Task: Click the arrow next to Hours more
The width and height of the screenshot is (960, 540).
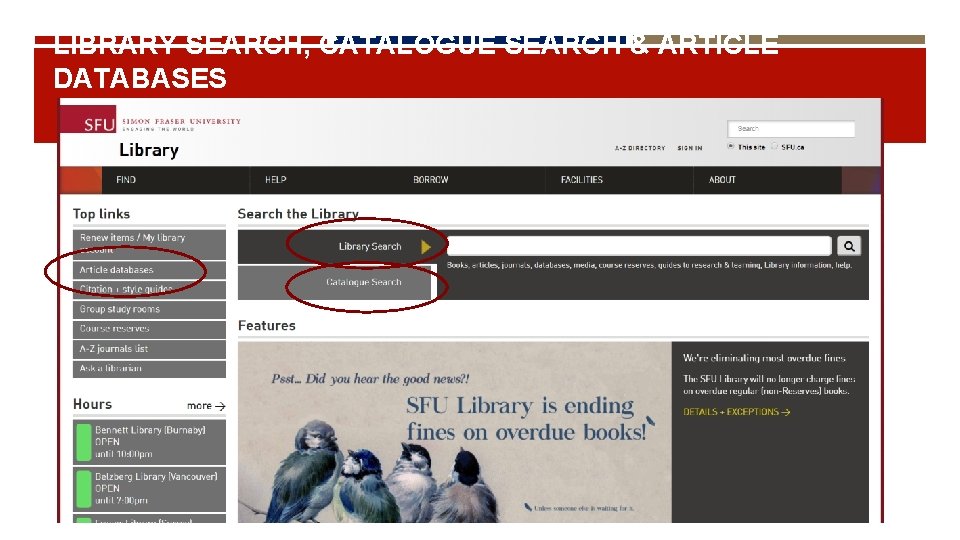Action: 220,406
